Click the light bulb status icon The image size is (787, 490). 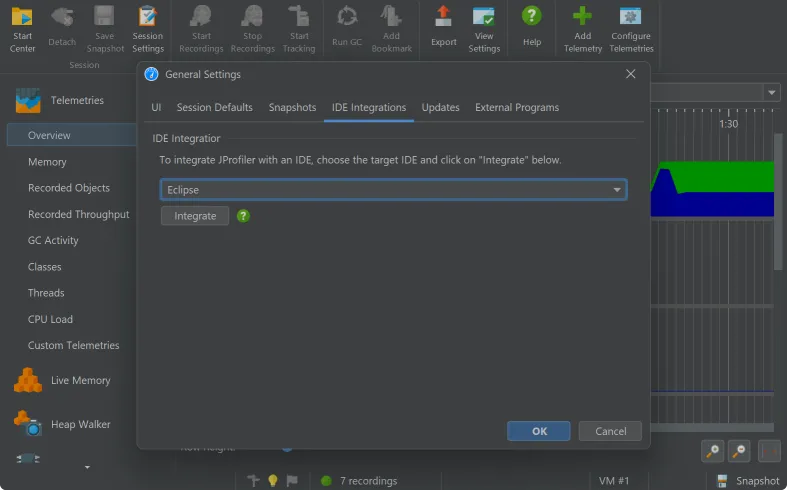coord(273,480)
